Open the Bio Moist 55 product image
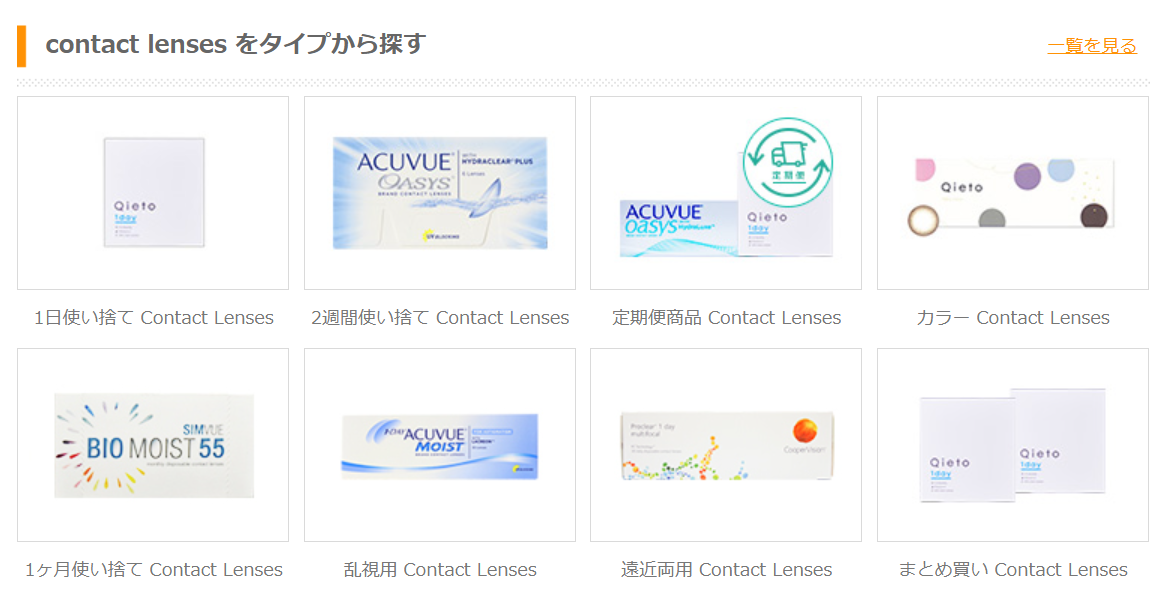The image size is (1167, 612). click(154, 445)
